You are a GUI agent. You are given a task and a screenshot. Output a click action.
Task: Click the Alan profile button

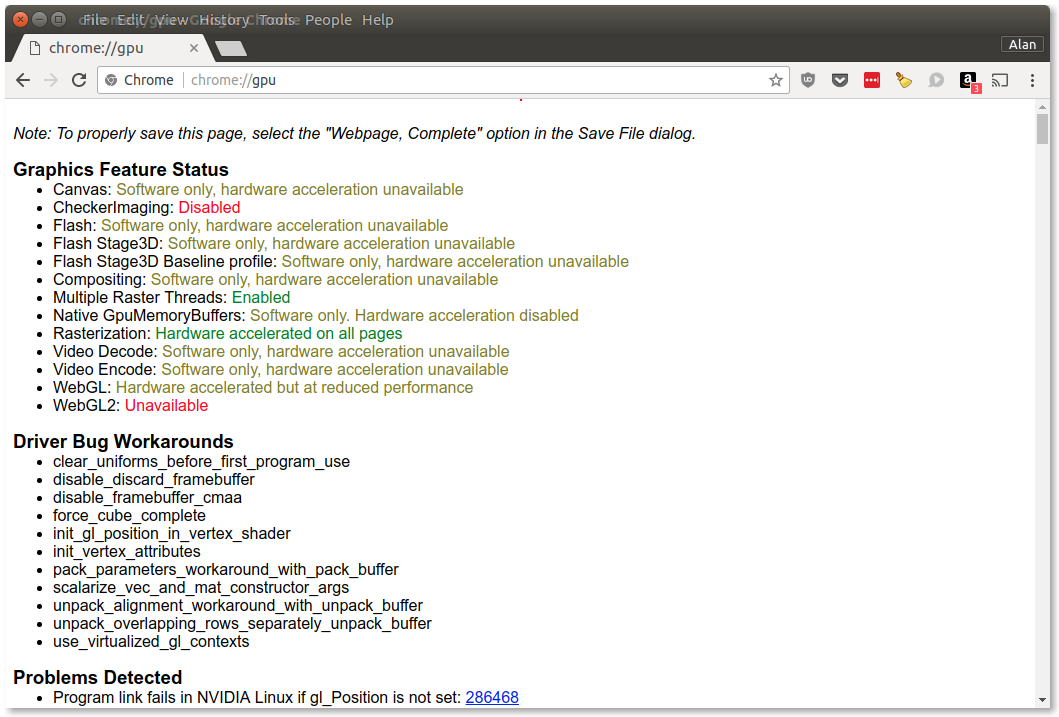click(1022, 44)
